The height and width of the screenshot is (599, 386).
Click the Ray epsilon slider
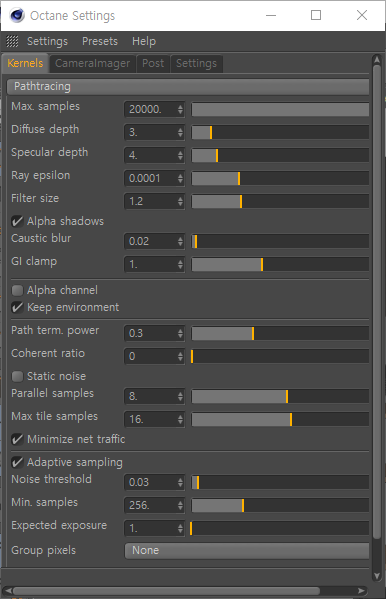pyautogui.click(x=280, y=178)
